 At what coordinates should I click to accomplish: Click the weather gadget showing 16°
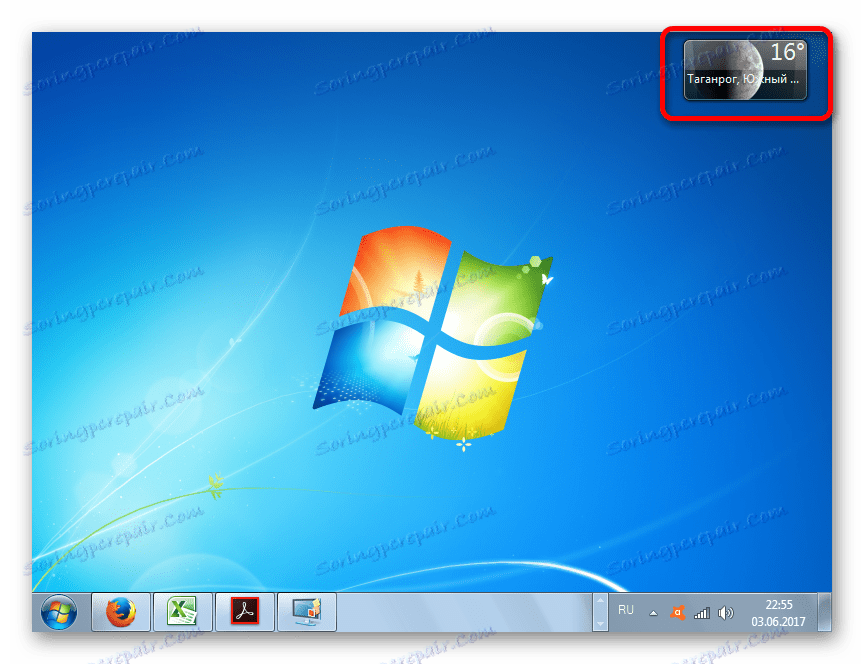[745, 70]
